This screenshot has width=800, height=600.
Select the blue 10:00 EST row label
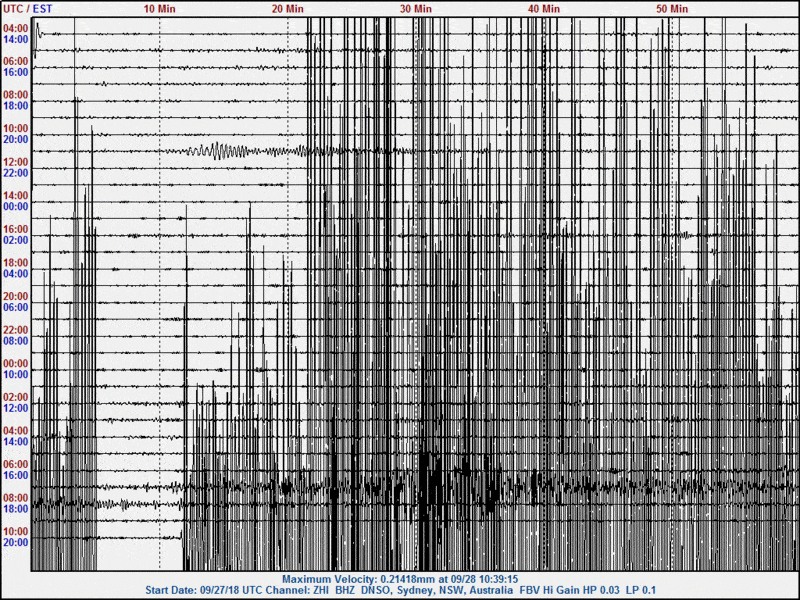[x=15, y=375]
